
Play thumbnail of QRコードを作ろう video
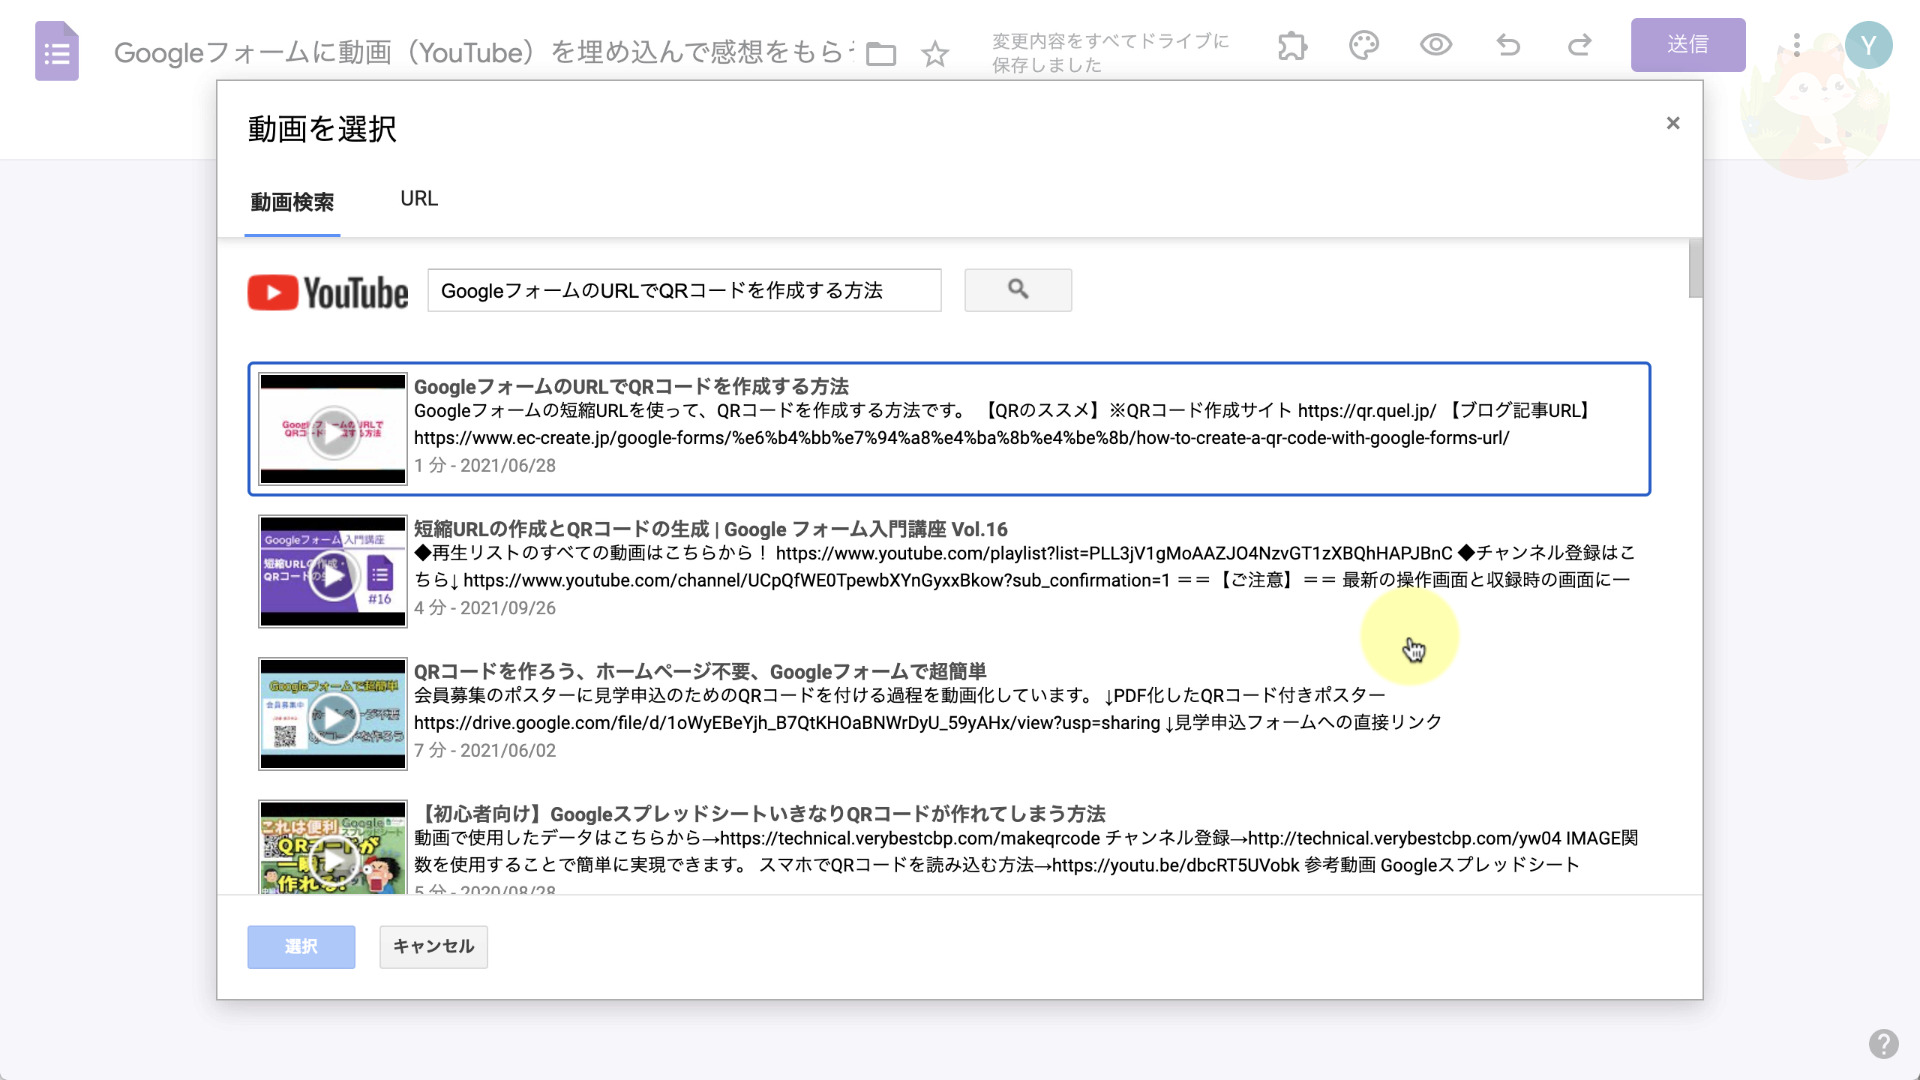click(x=333, y=714)
